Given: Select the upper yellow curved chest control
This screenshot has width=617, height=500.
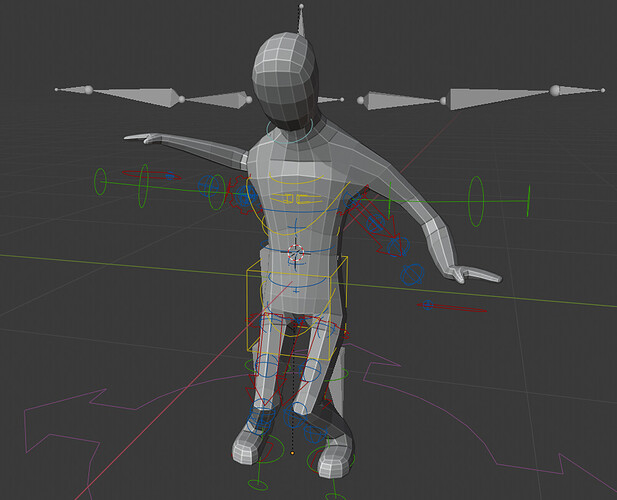Looking at the screenshot, I should [x=296, y=179].
